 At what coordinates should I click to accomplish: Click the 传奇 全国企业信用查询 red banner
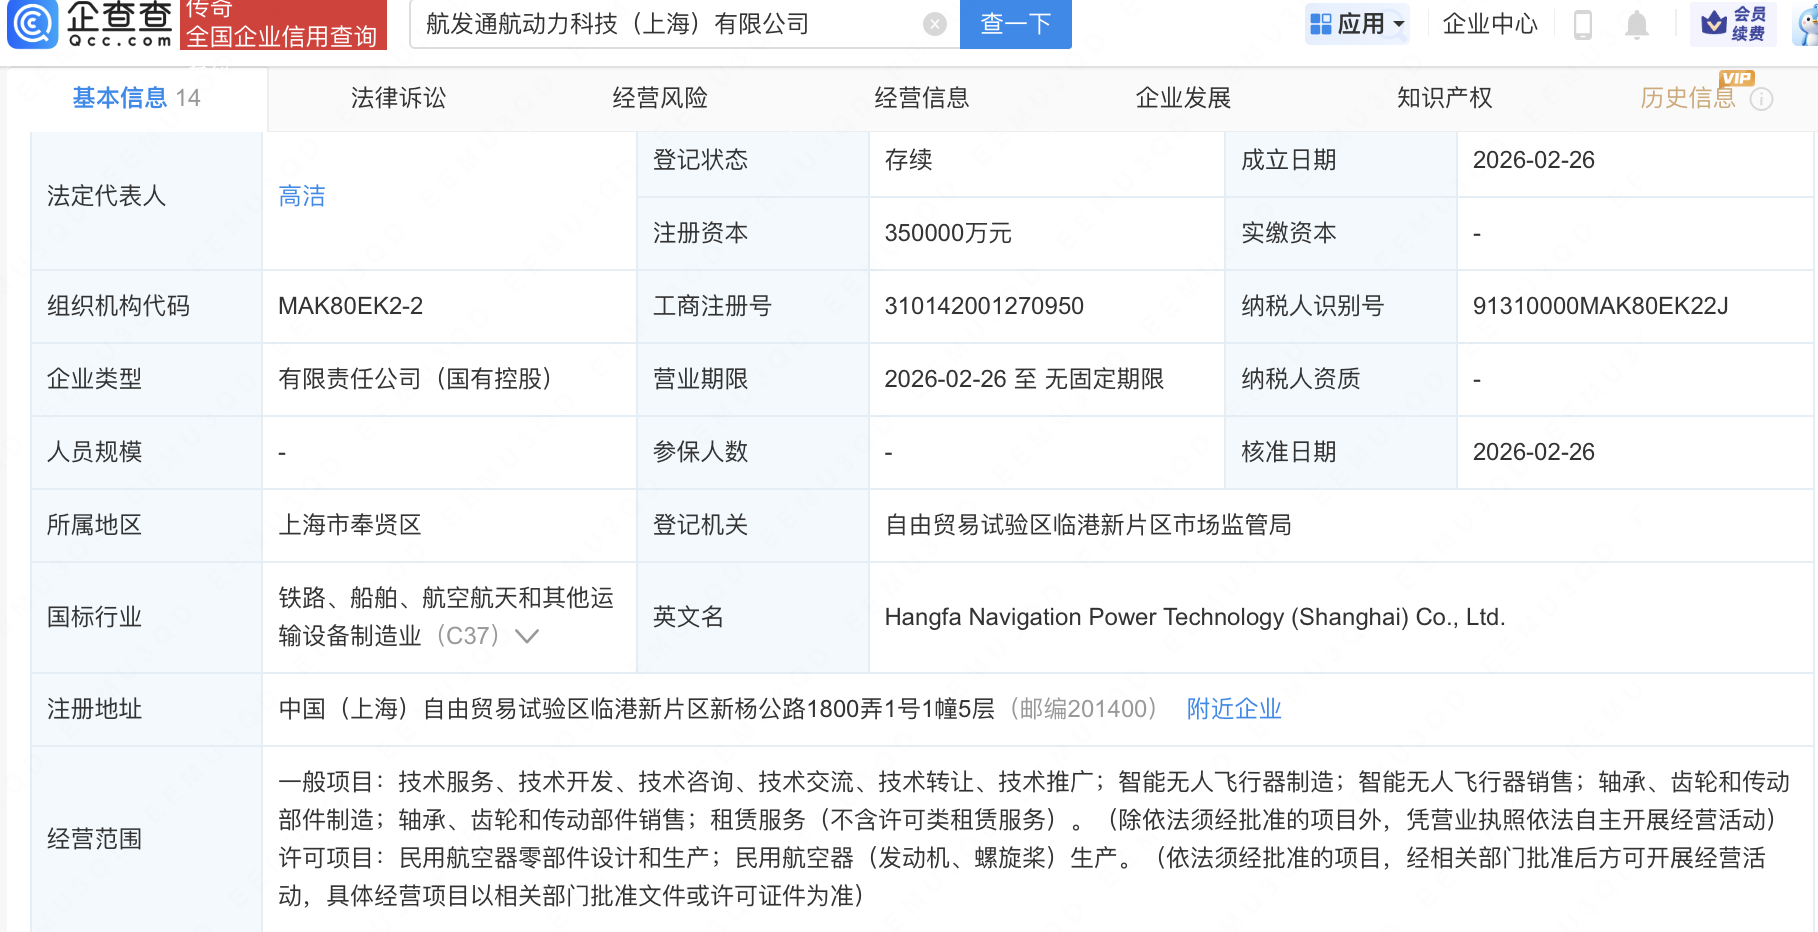(282, 26)
